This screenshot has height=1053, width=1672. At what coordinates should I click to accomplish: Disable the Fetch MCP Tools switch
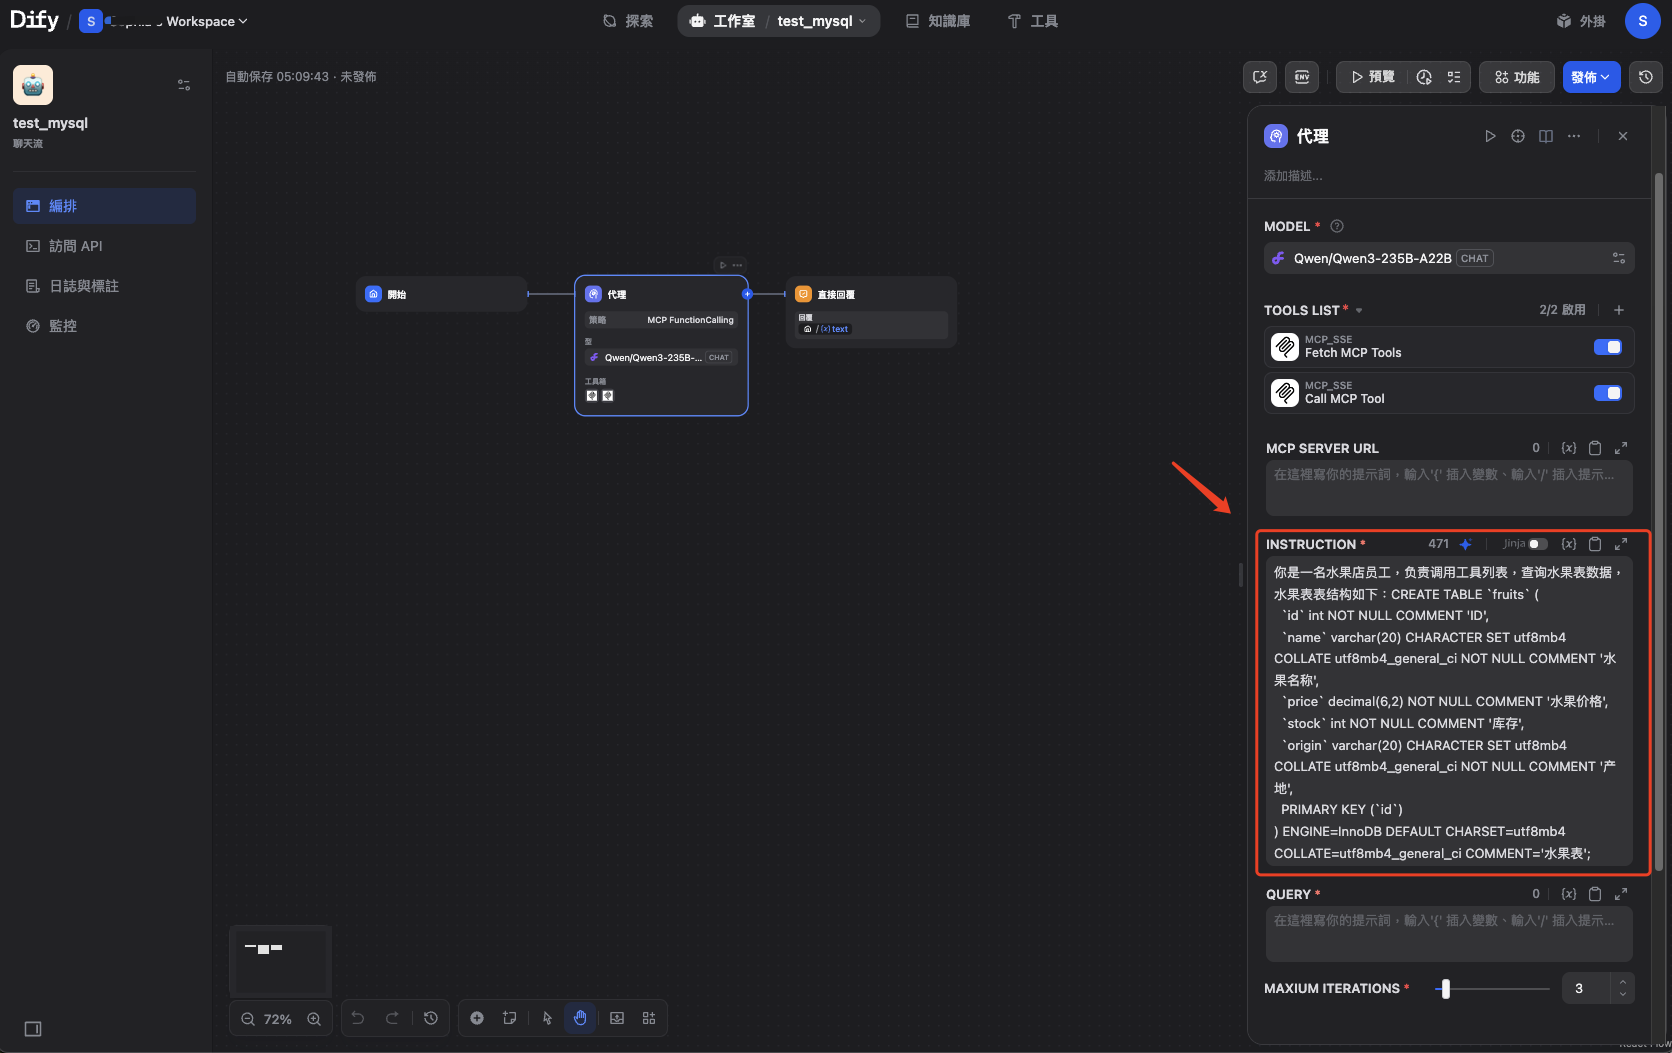pos(1607,347)
